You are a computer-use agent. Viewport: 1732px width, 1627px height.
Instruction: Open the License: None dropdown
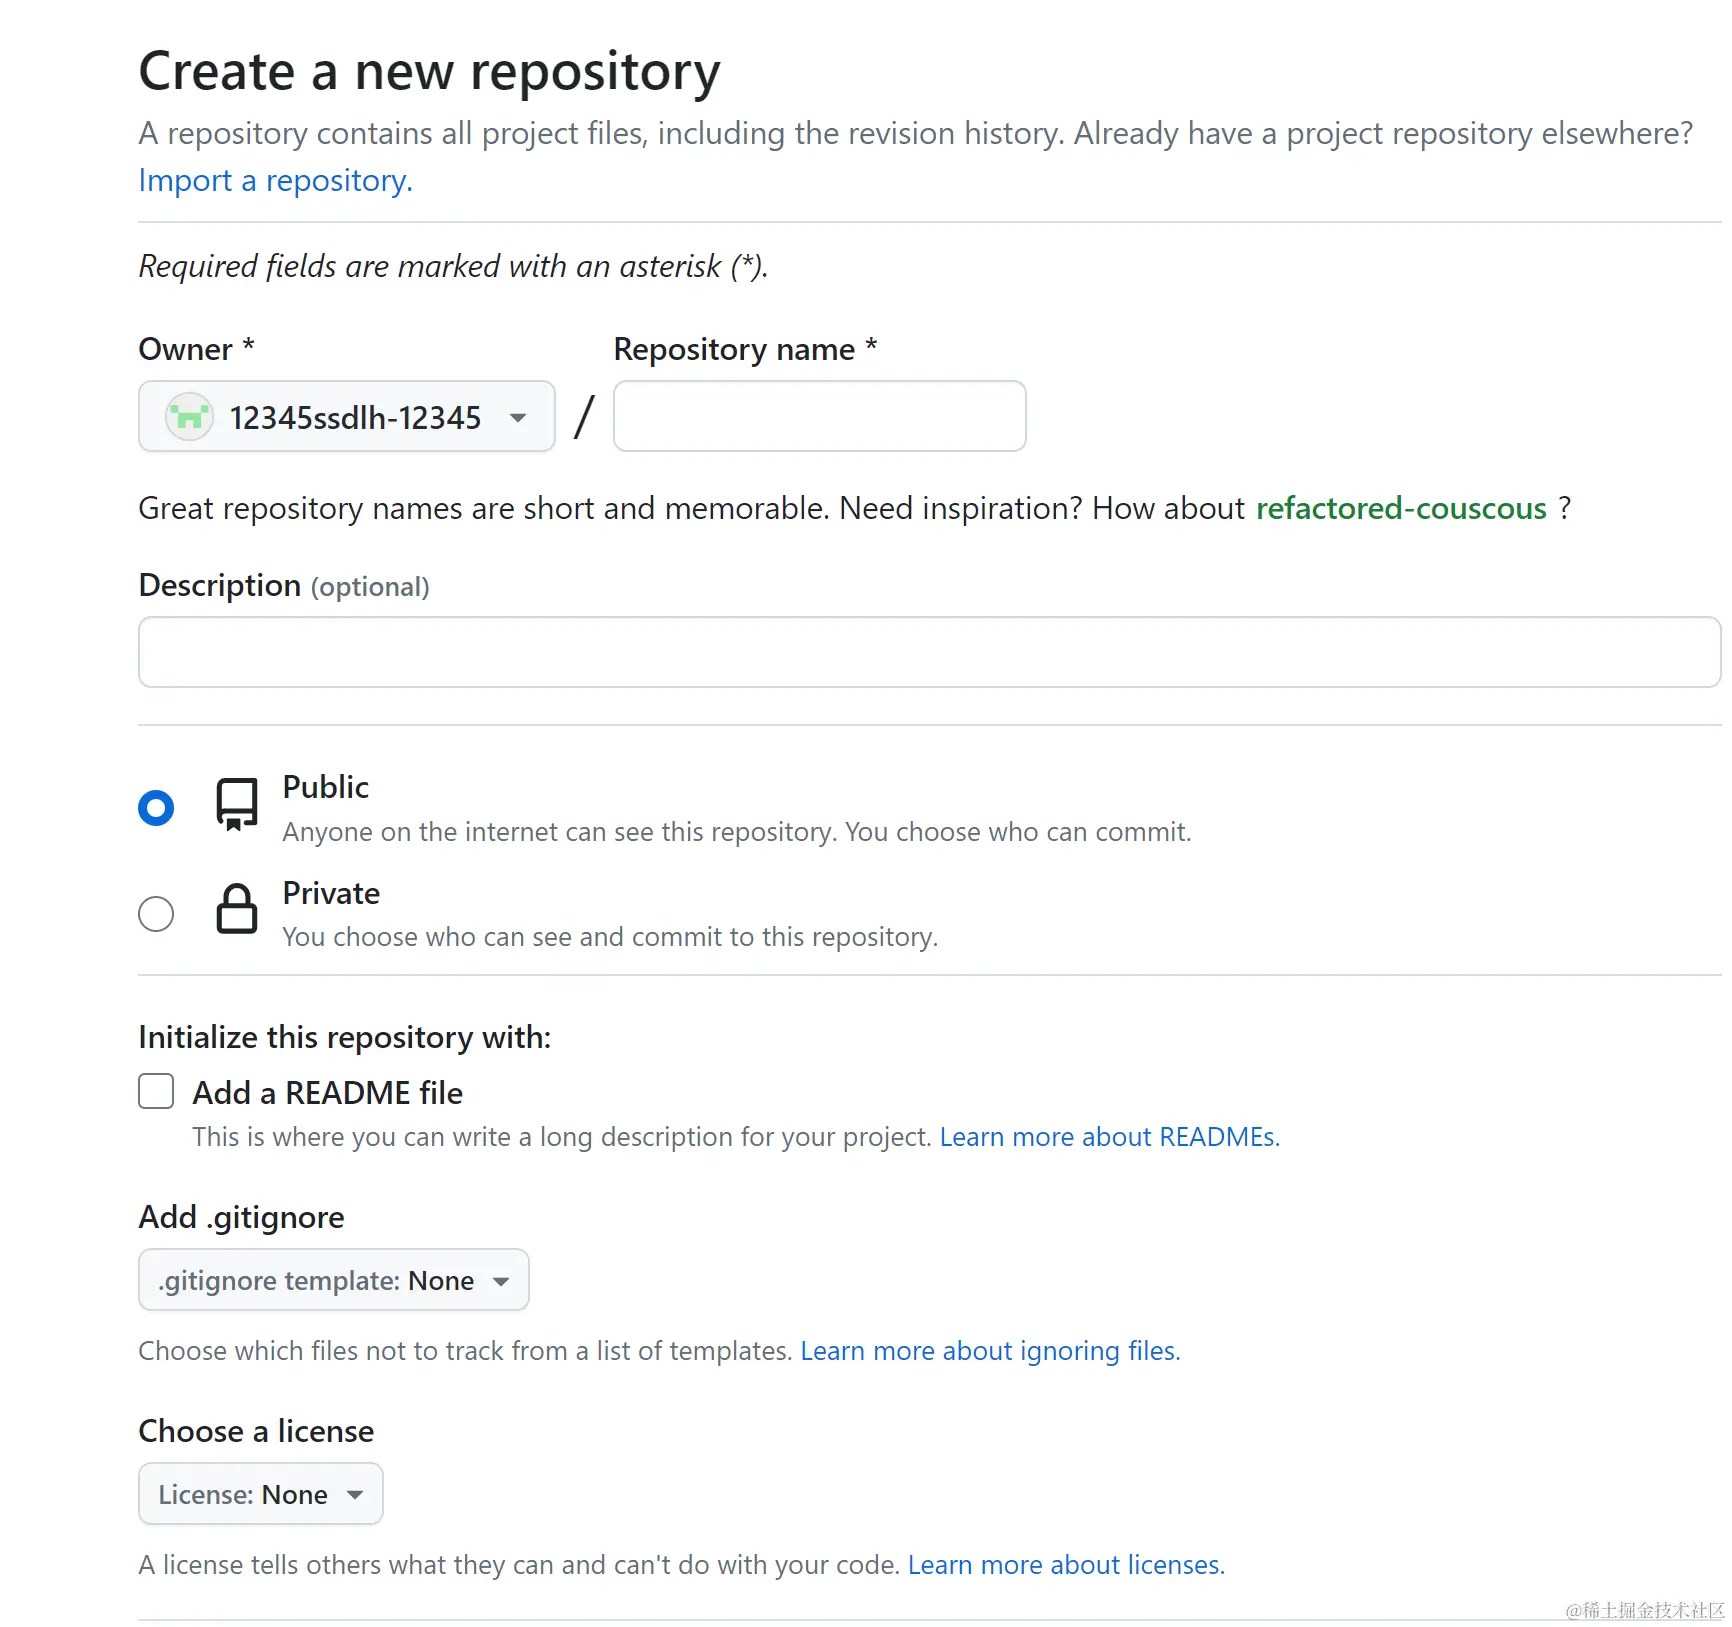point(260,1494)
